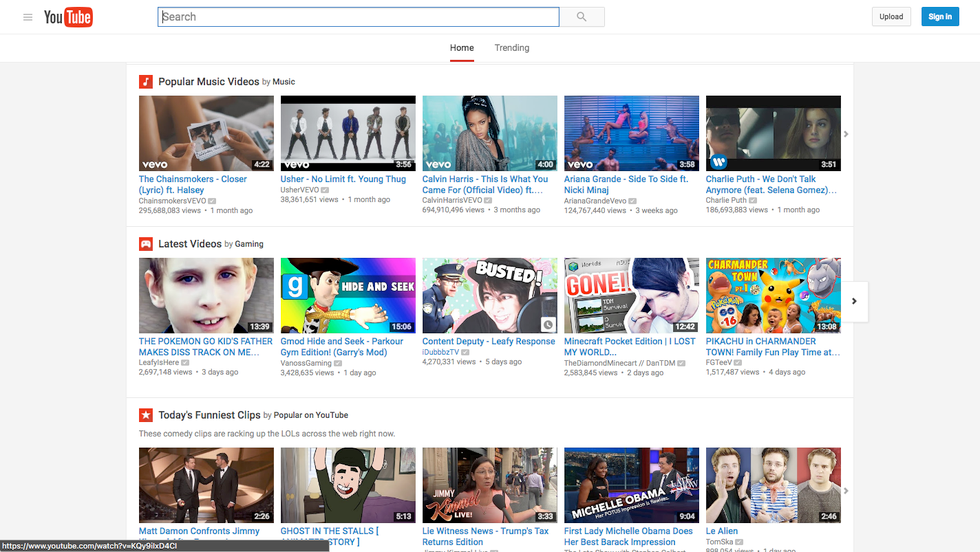980x552 pixels.
Task: Open the hamburger guide menu
Action: (x=27, y=17)
